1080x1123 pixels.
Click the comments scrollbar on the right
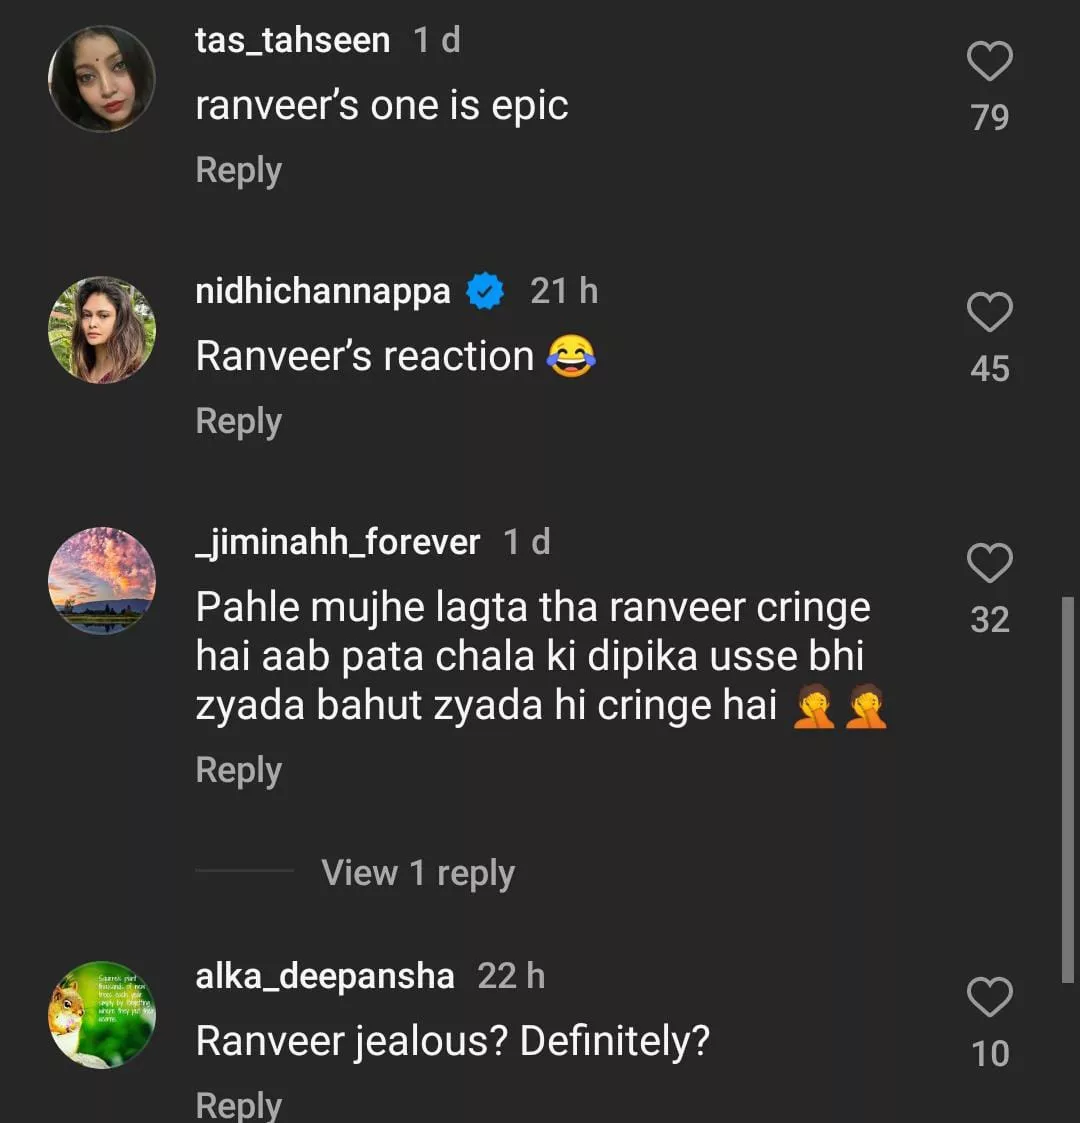point(1066,790)
